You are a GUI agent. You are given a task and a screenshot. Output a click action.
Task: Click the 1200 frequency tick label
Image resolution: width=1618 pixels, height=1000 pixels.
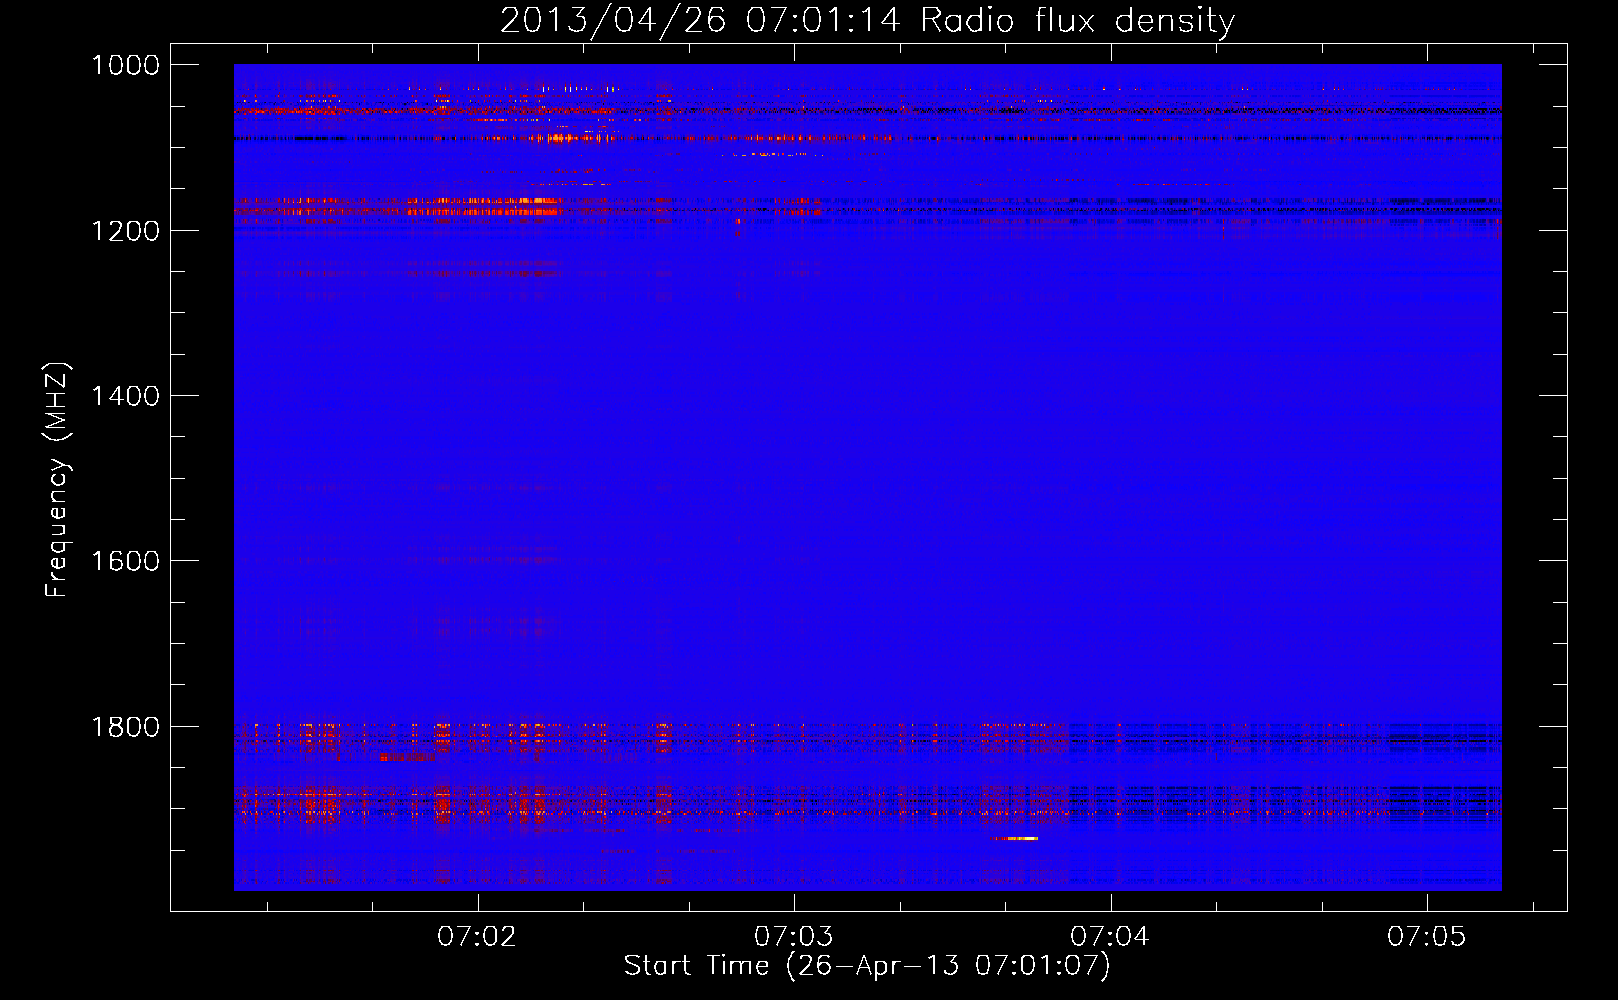[125, 231]
